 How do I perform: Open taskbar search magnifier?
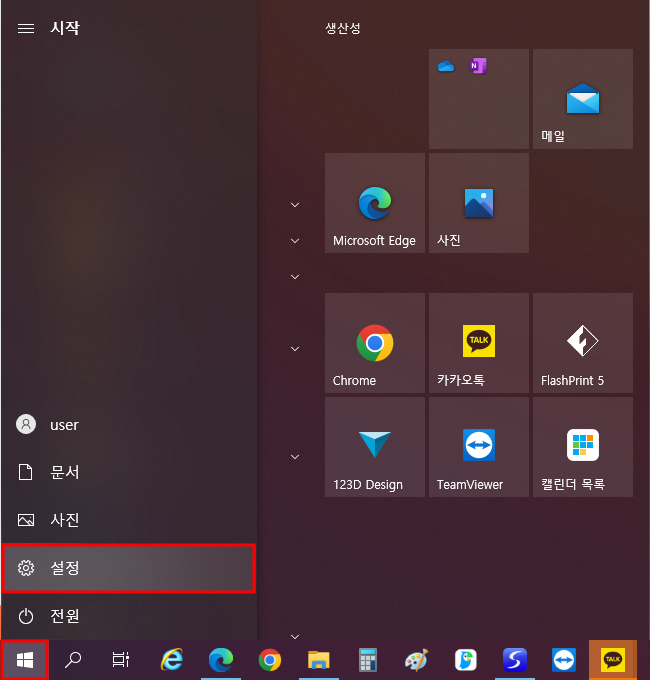point(73,660)
